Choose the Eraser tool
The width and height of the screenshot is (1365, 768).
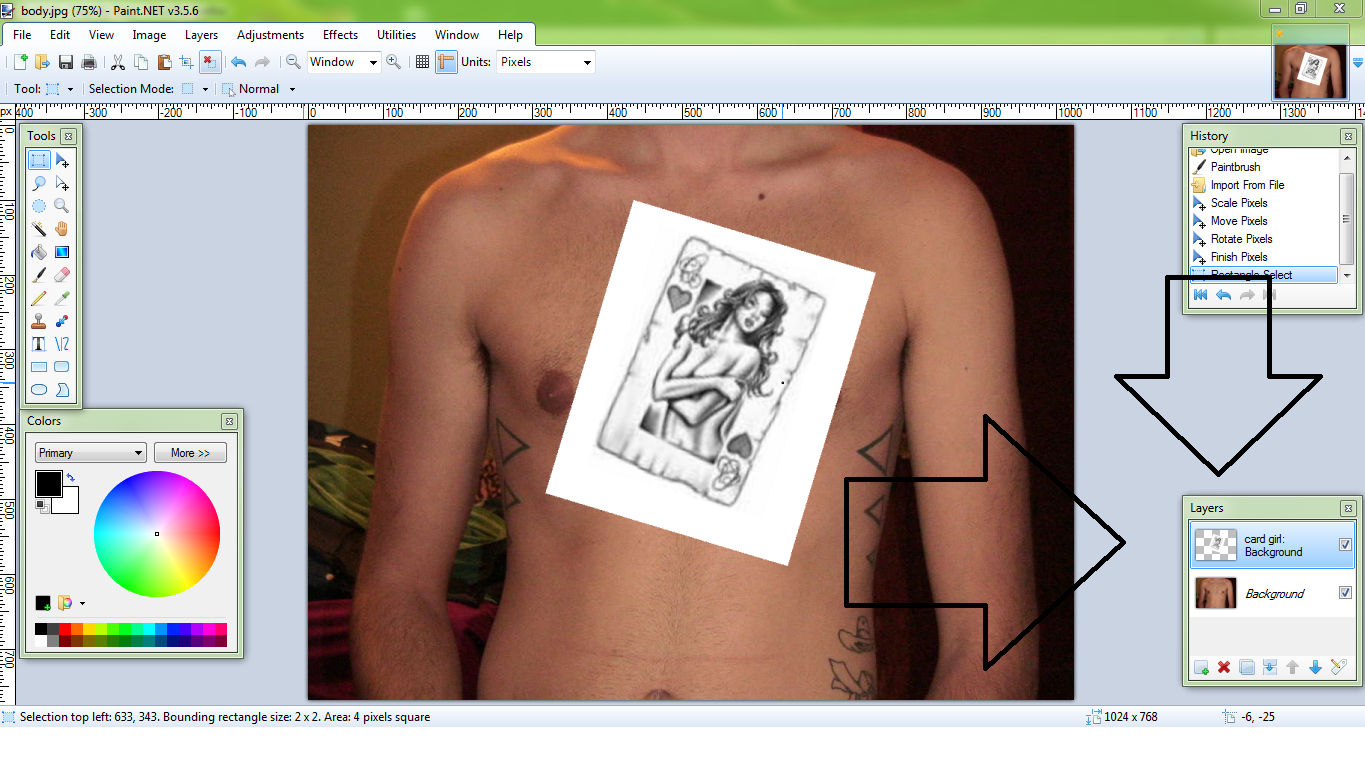click(x=62, y=275)
